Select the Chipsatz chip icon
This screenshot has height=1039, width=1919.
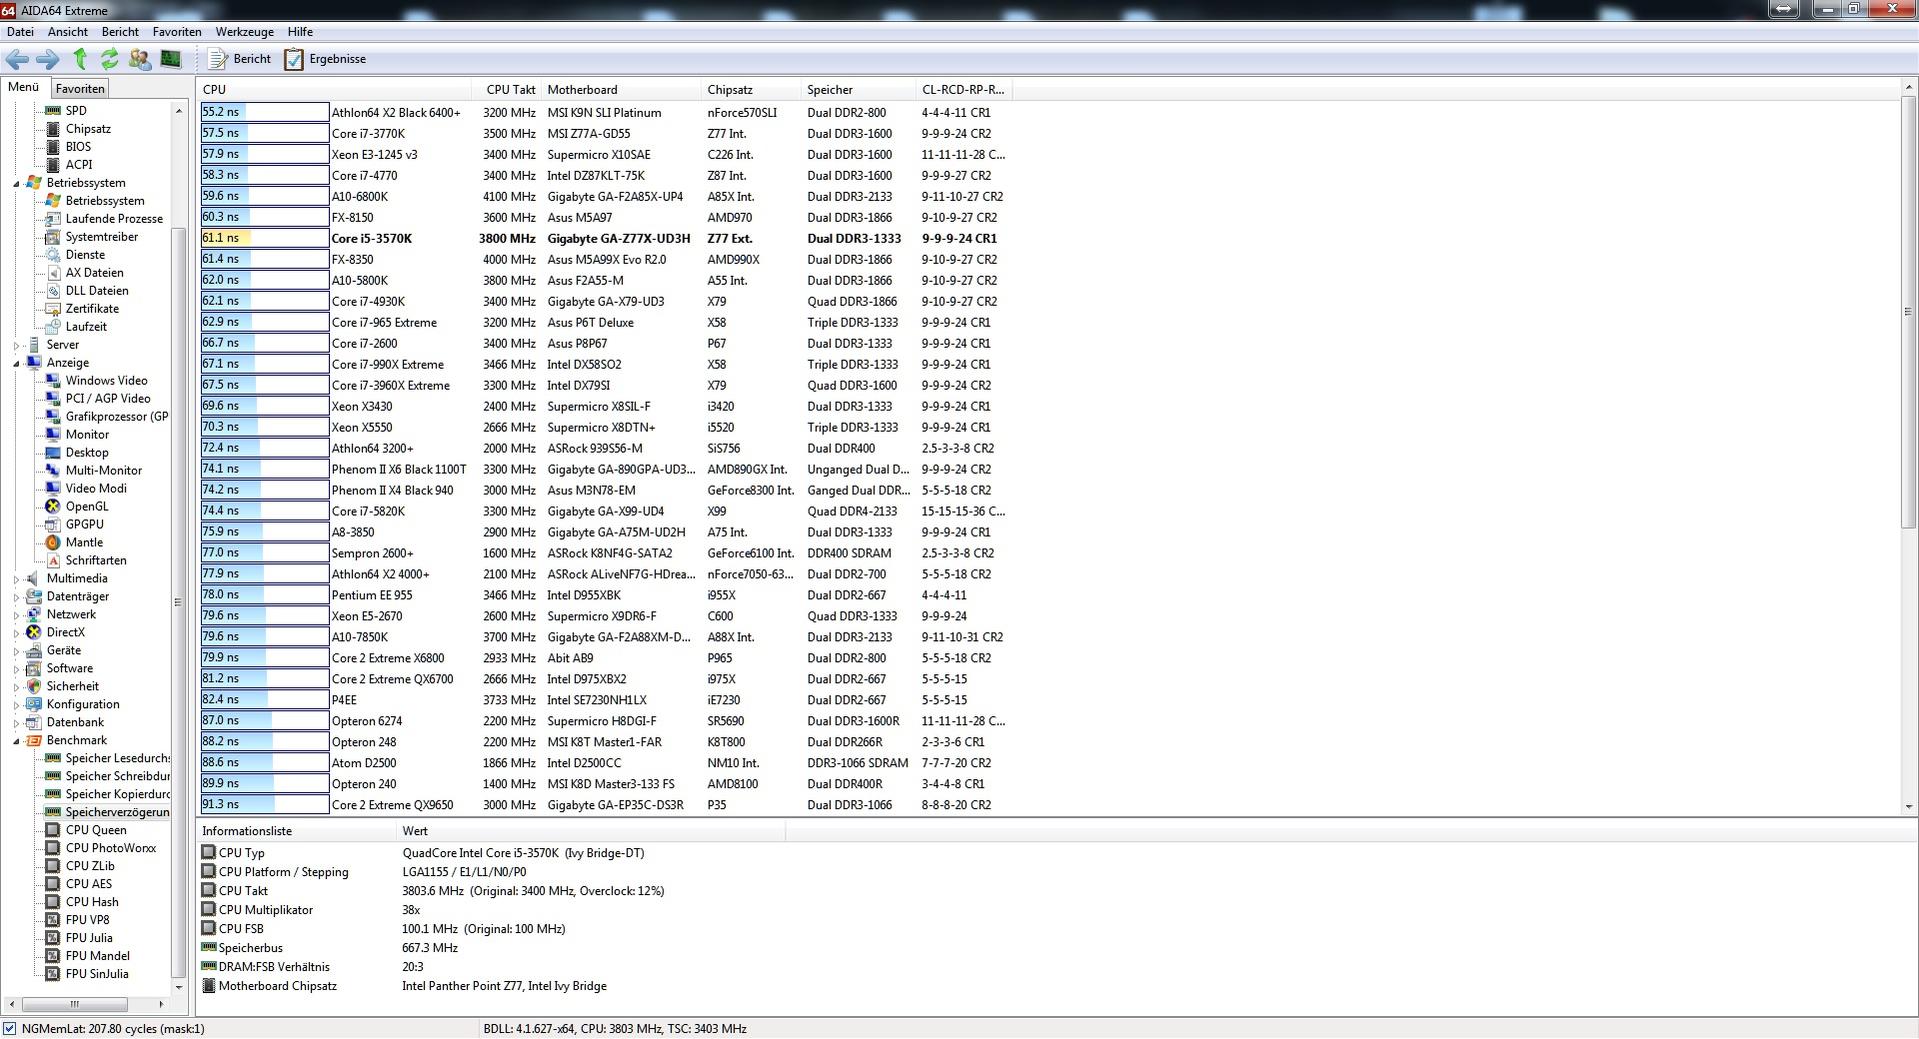[53, 129]
